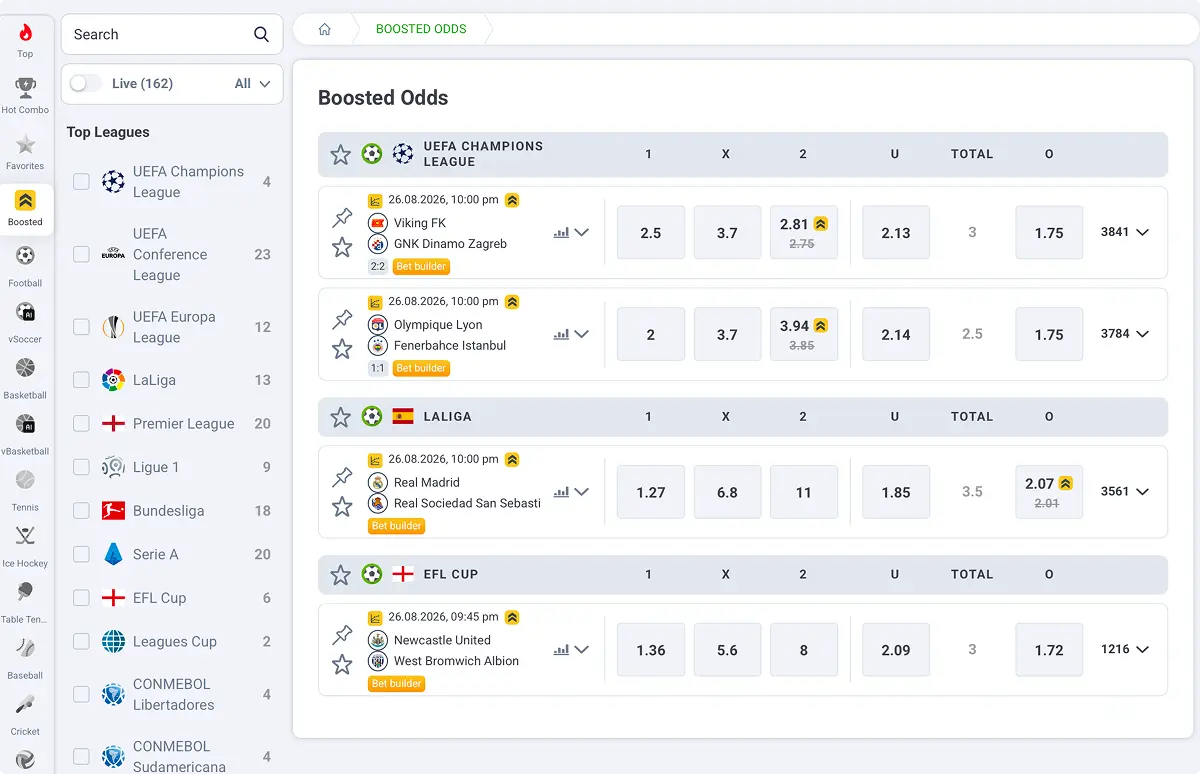Favorite the Real Madrid match

[342, 507]
